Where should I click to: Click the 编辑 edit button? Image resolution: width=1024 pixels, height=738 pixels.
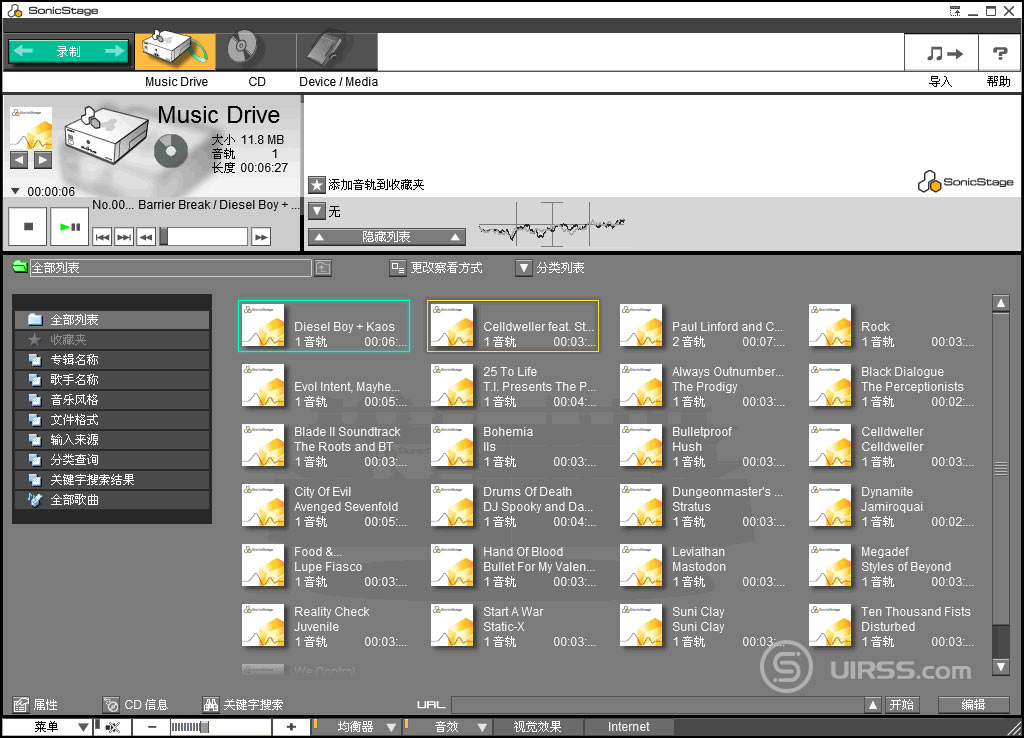(x=973, y=705)
